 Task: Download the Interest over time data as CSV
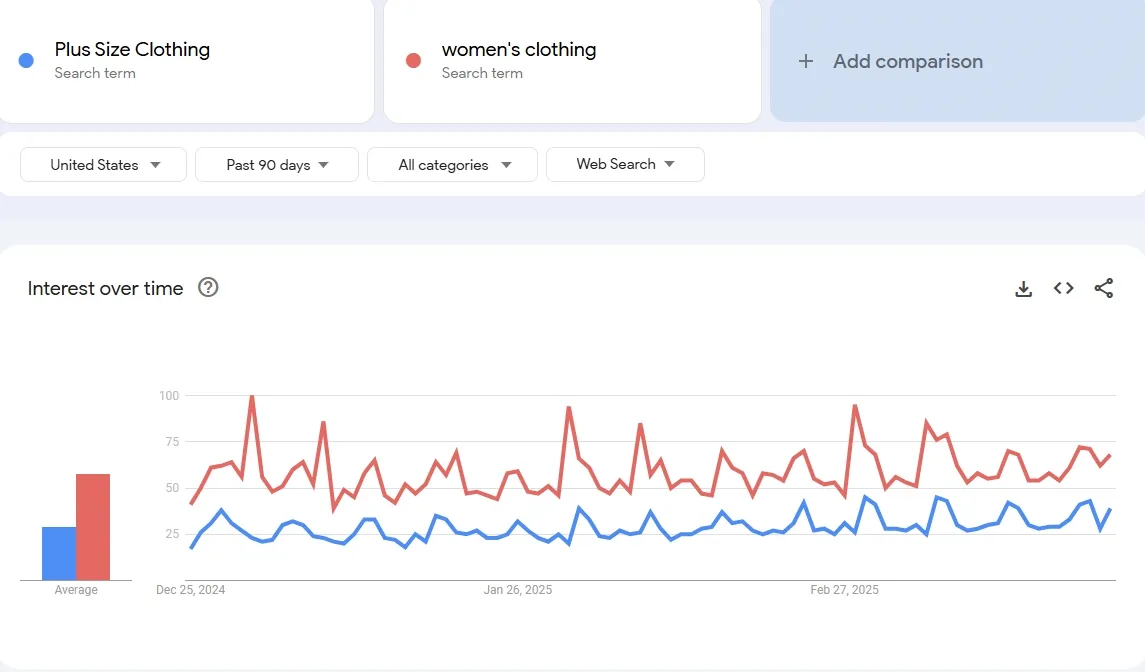coord(1023,288)
